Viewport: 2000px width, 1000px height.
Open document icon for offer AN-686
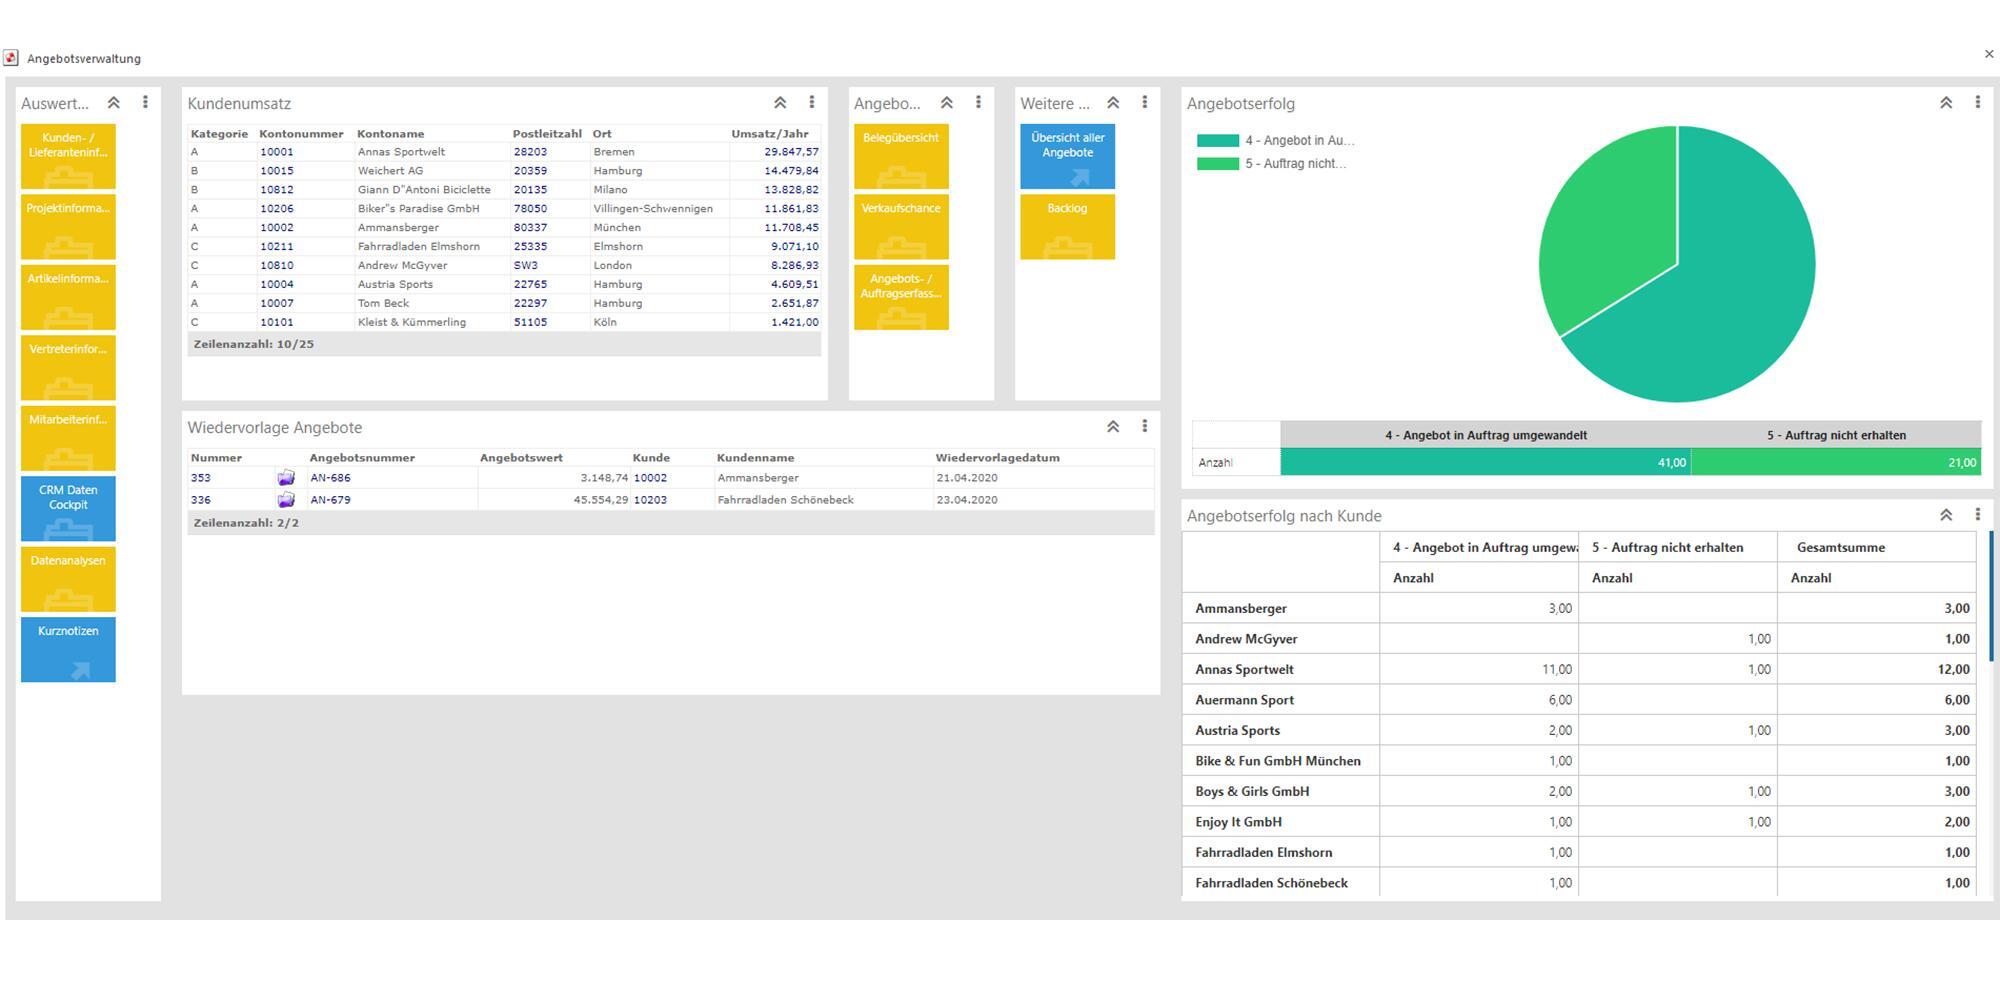(286, 478)
